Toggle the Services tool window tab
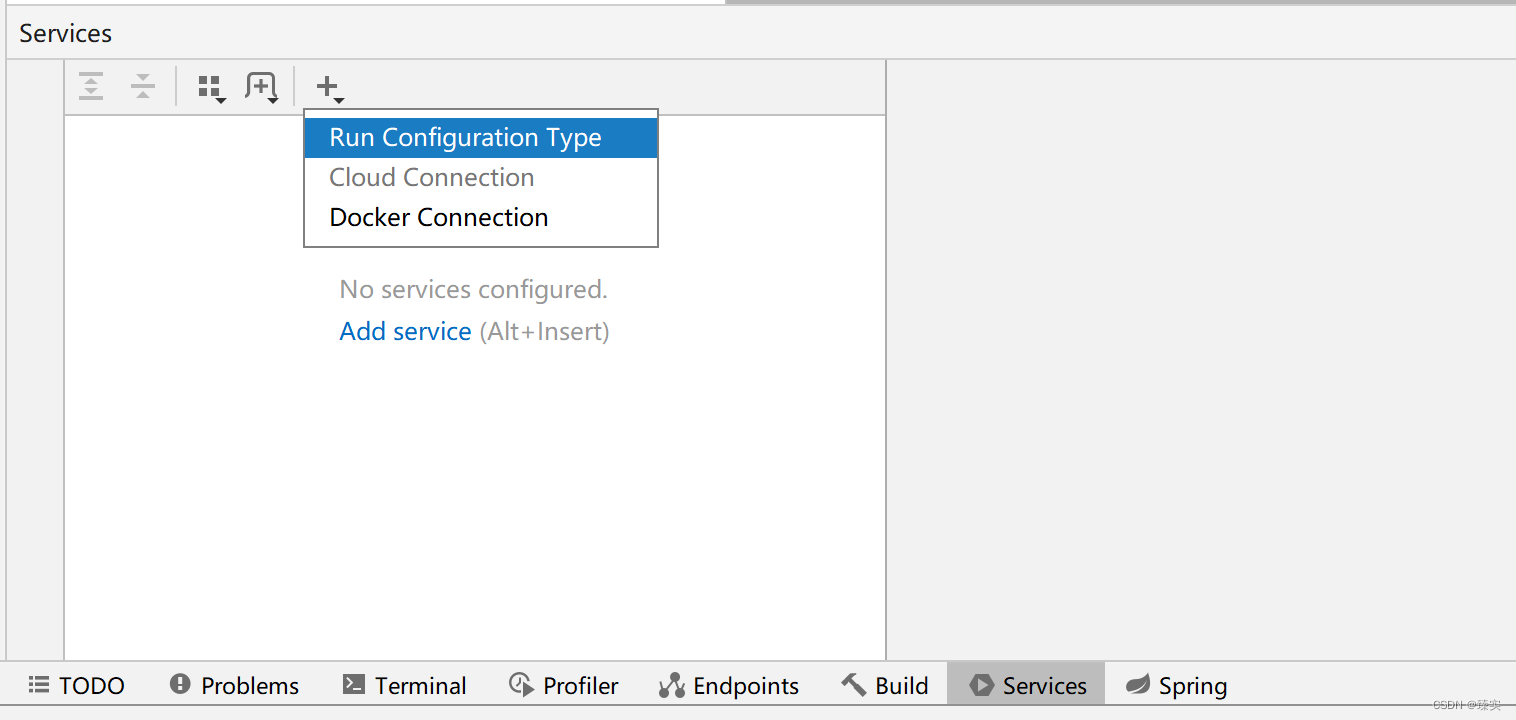 [1027, 685]
